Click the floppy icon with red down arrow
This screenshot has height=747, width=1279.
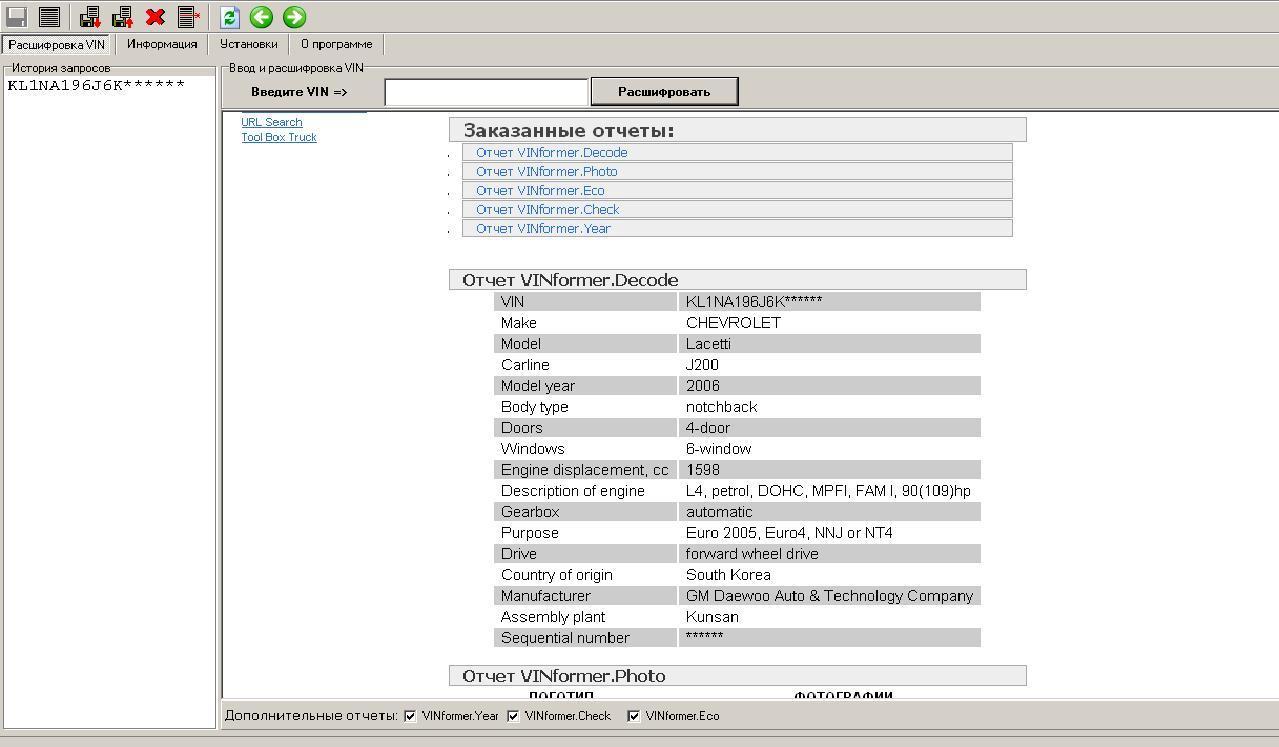(x=90, y=17)
